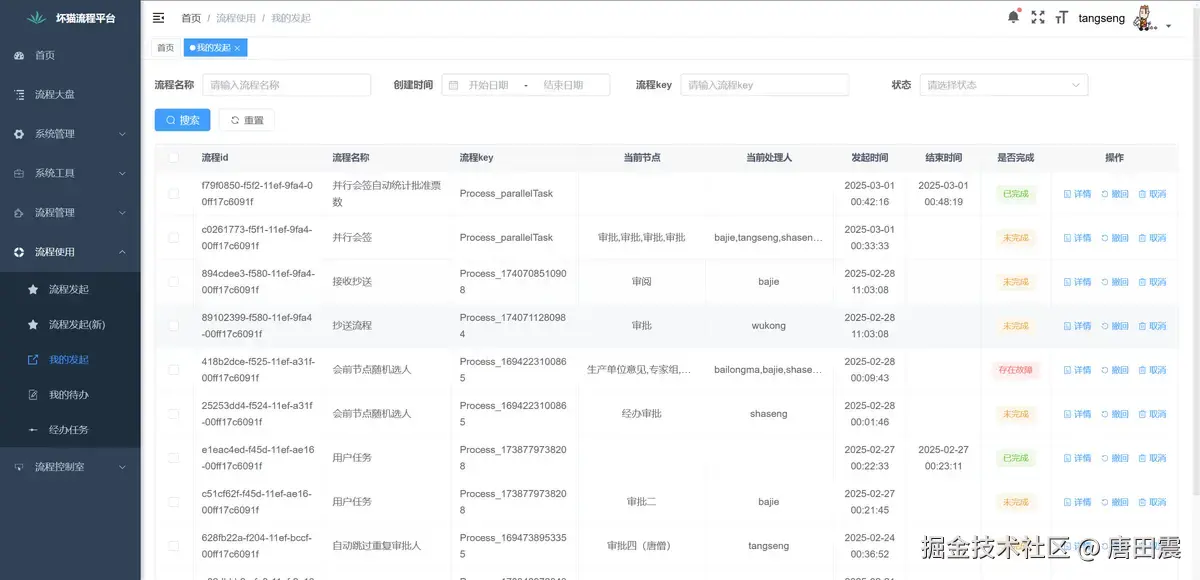This screenshot has height=580, width=1200.
Task: Check the row with id c0261773
Action: tap(174, 238)
